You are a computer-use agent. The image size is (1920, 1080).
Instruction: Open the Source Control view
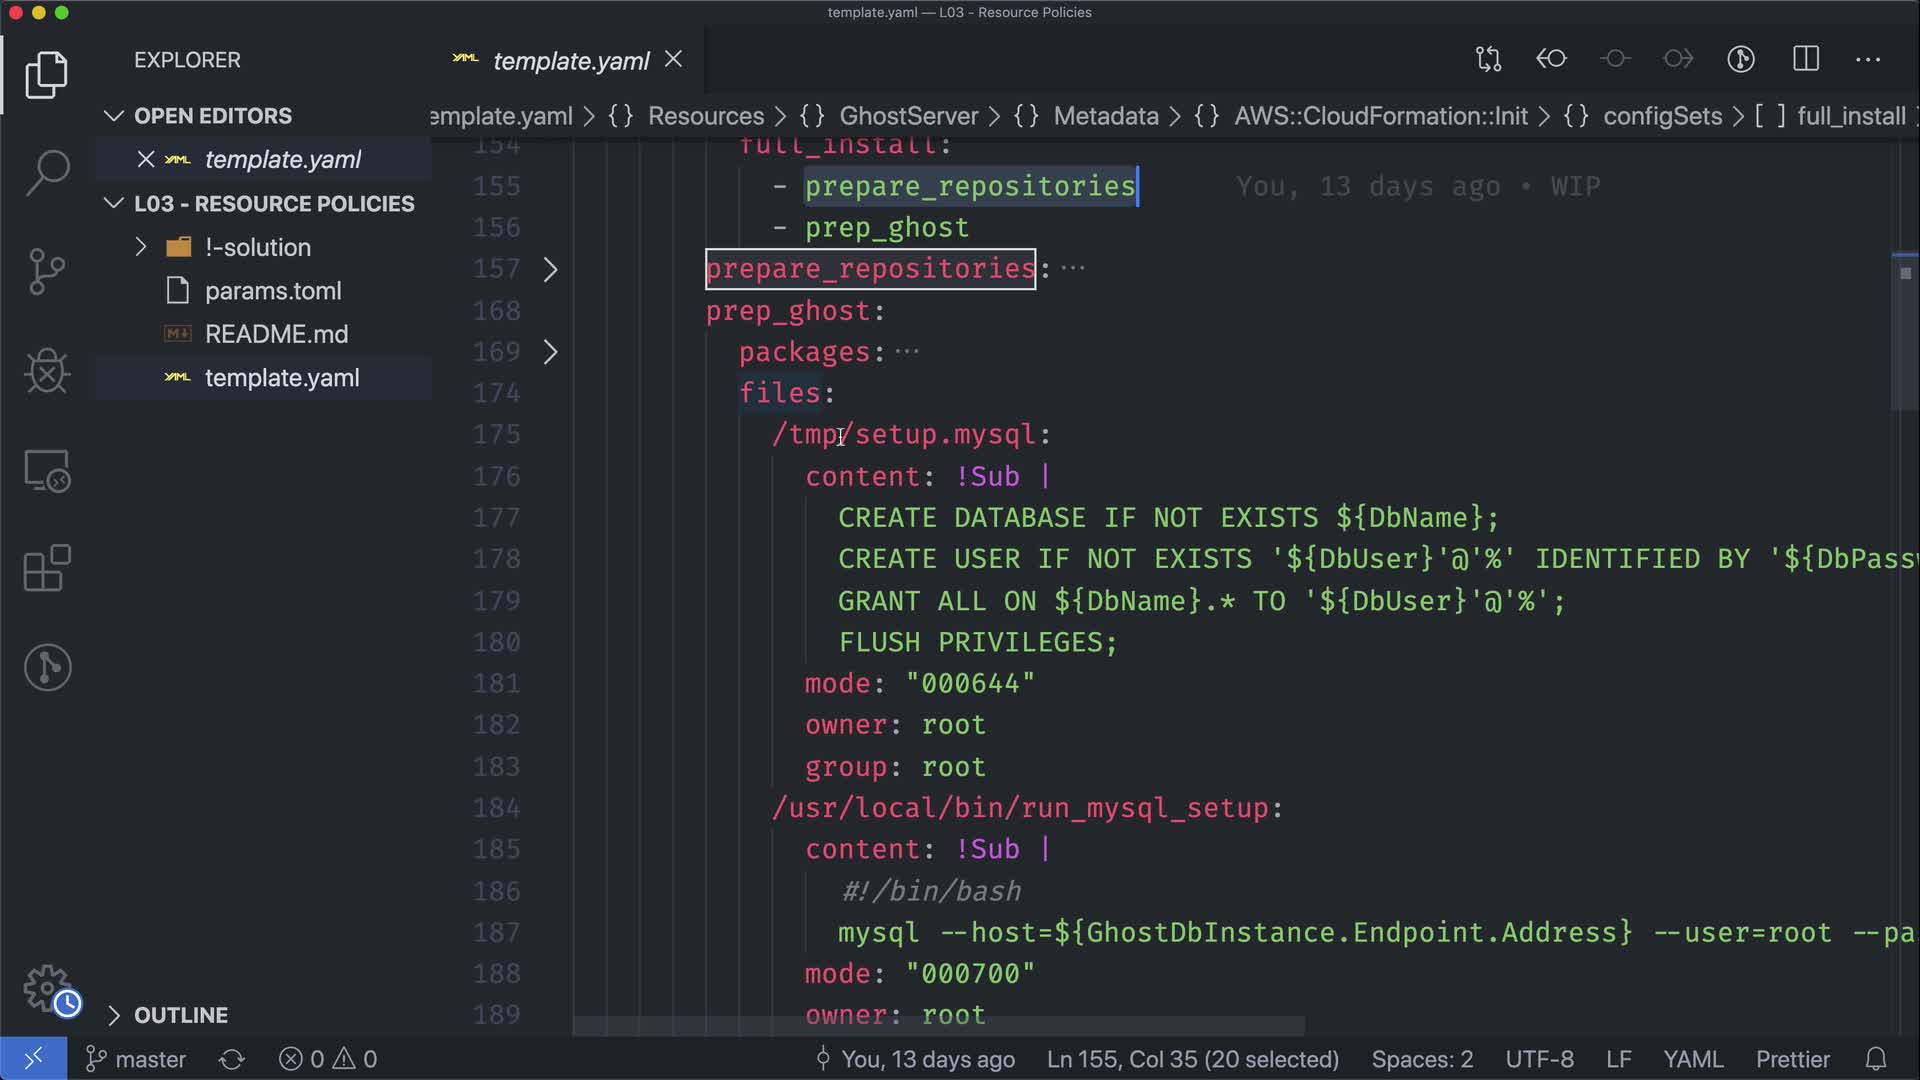click(x=47, y=271)
